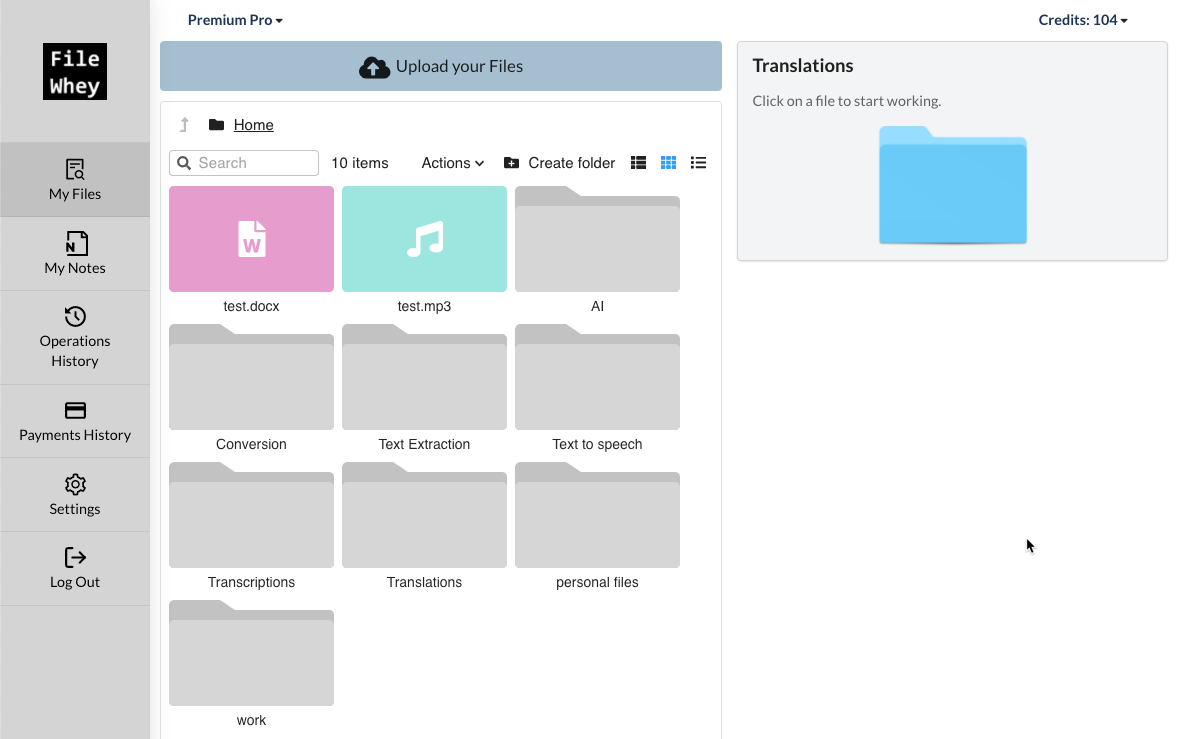Screen dimensions: 1182x739
Task: Open My Notes in the sidebar
Action: point(75,254)
